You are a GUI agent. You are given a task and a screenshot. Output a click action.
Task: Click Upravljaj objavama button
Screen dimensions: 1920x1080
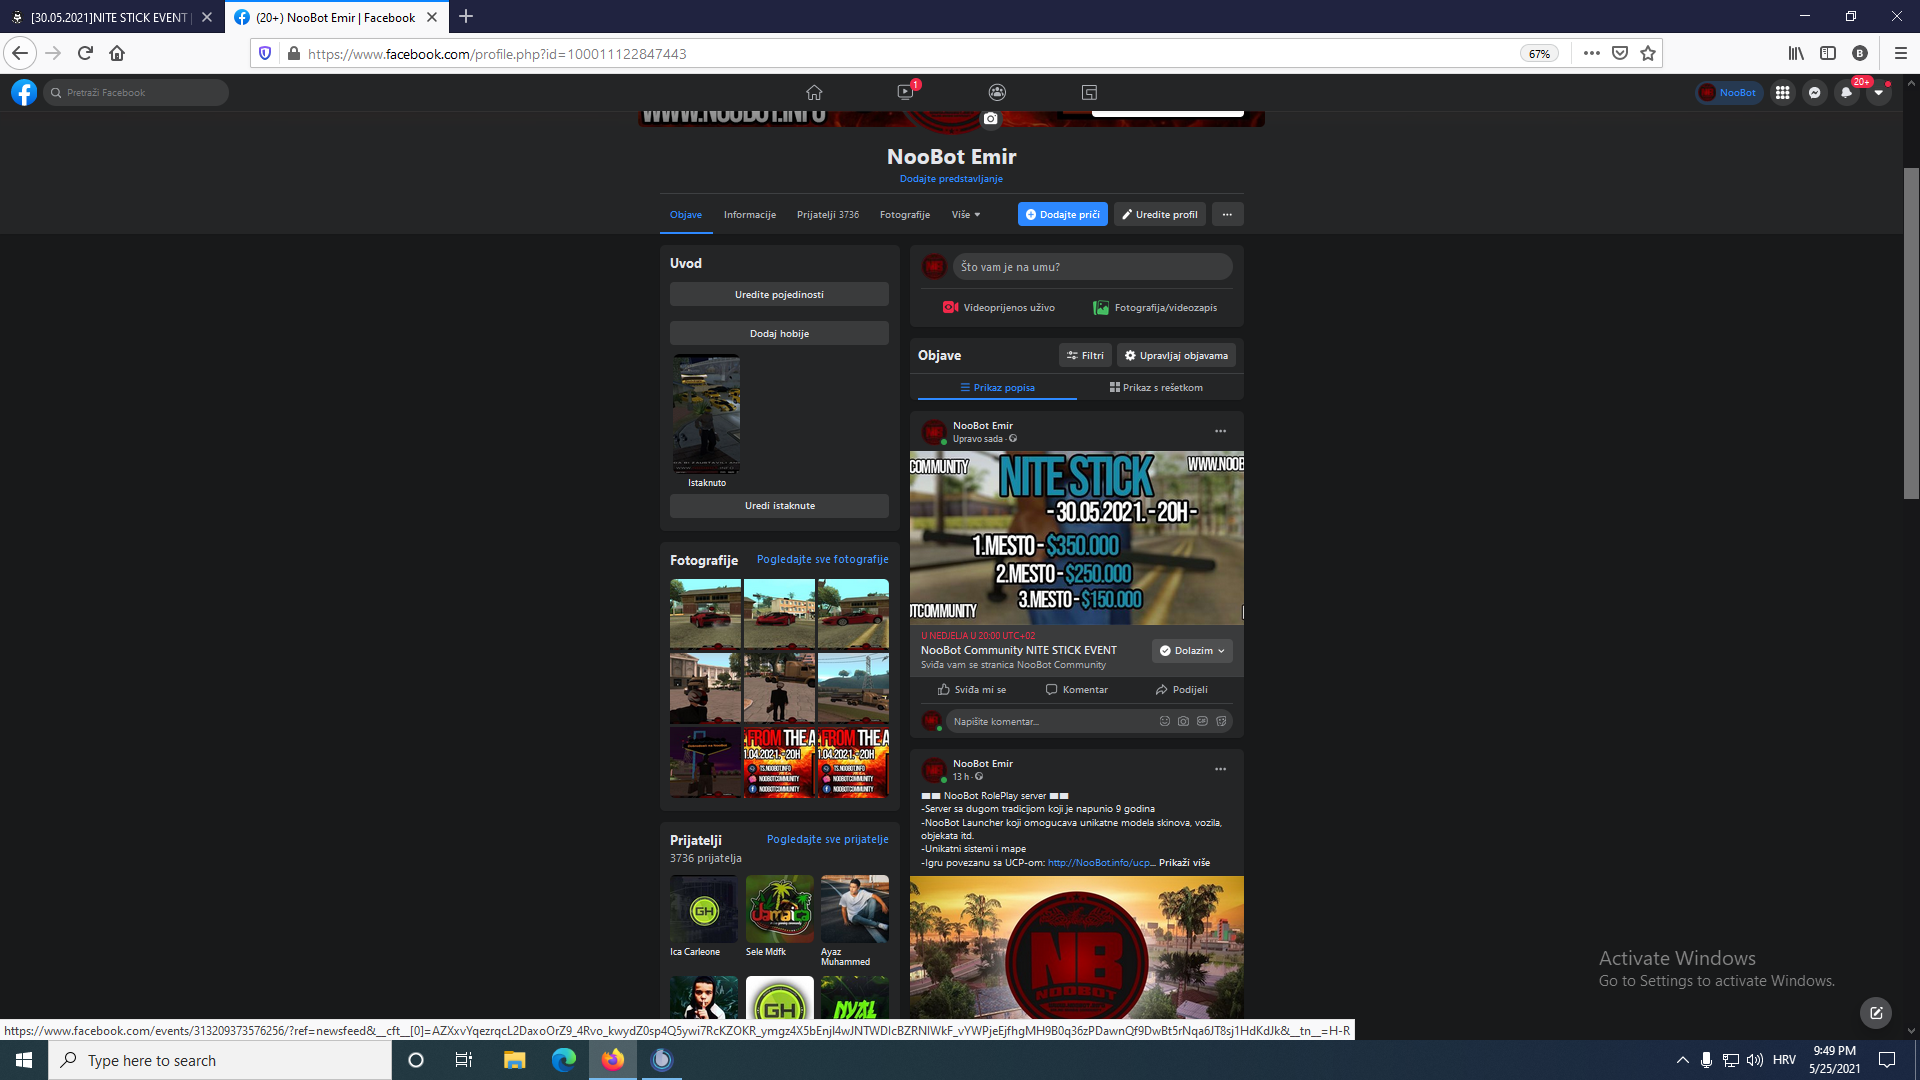[x=1176, y=356]
